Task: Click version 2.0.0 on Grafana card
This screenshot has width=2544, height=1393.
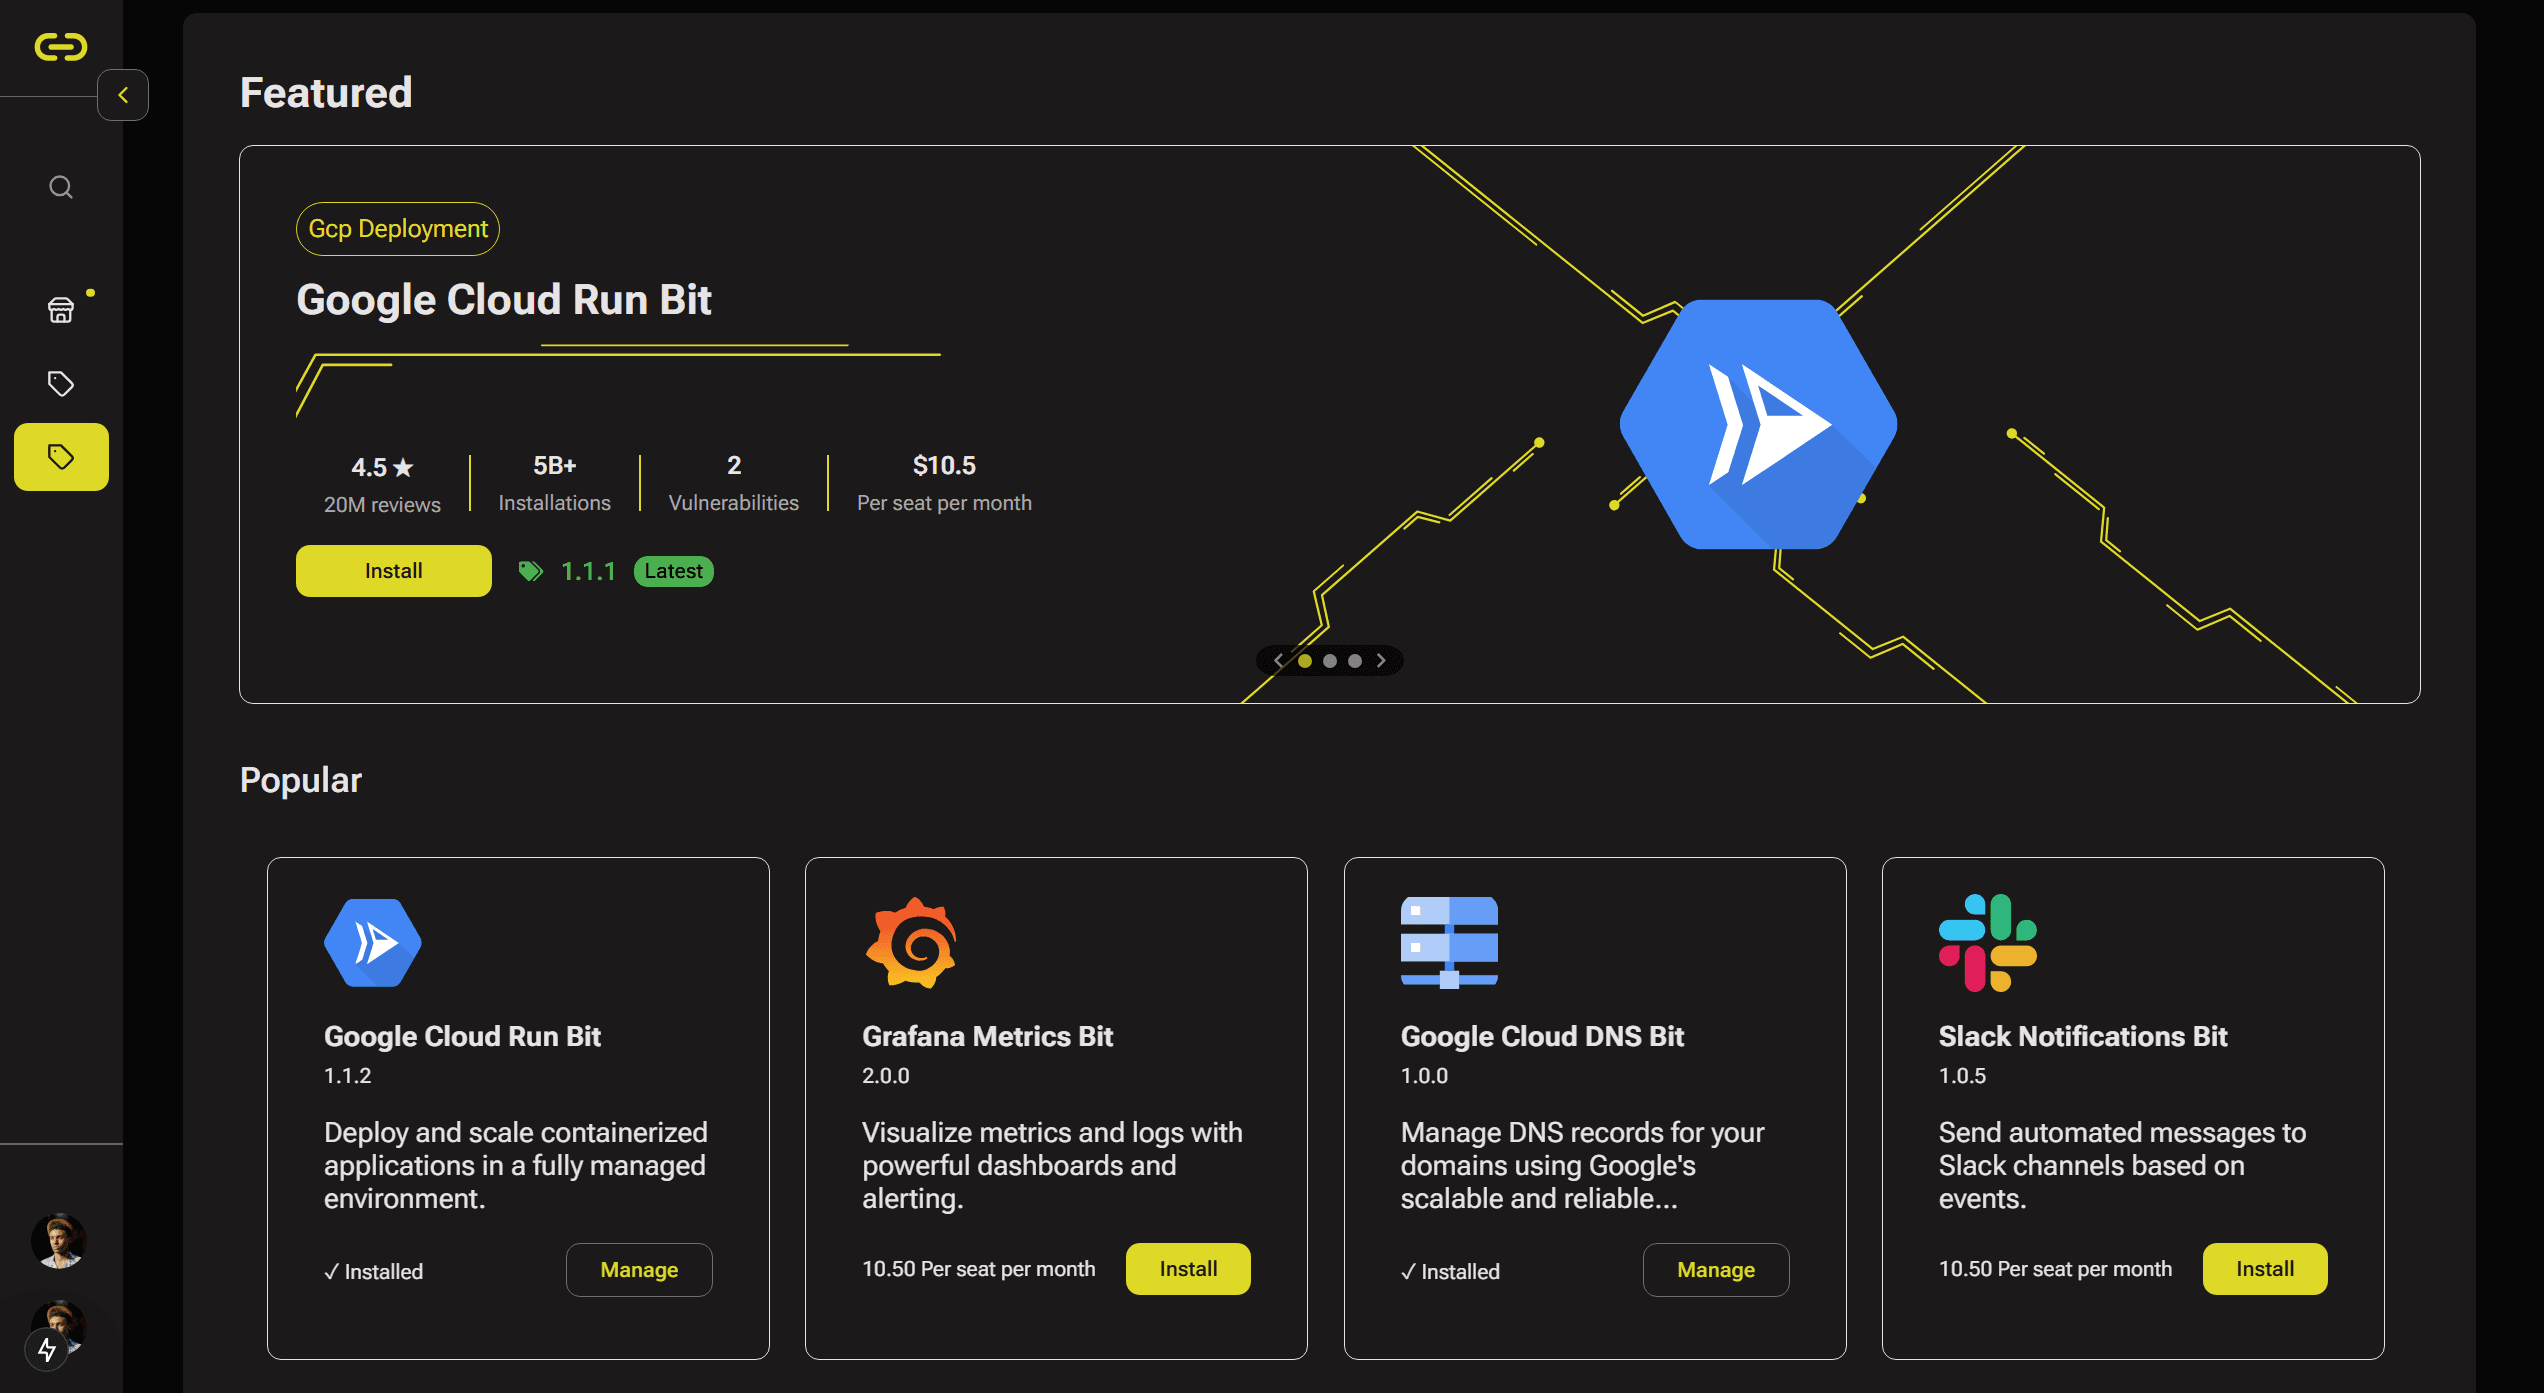Action: [x=886, y=1076]
